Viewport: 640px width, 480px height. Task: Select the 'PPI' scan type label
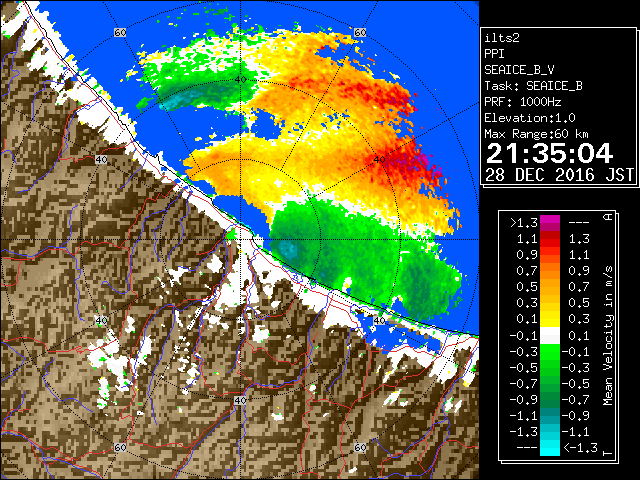point(494,54)
